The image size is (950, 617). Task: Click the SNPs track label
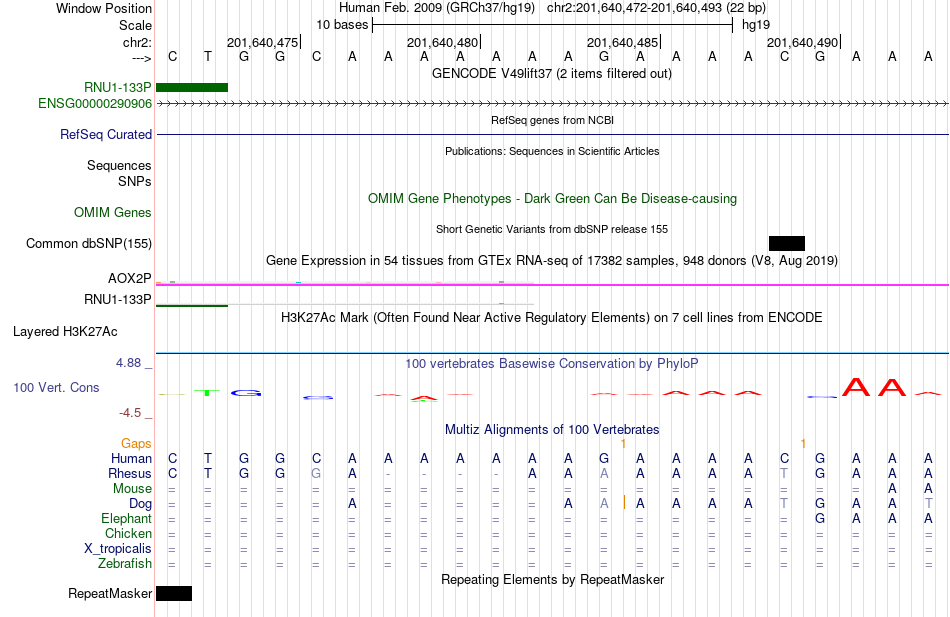coord(135,181)
